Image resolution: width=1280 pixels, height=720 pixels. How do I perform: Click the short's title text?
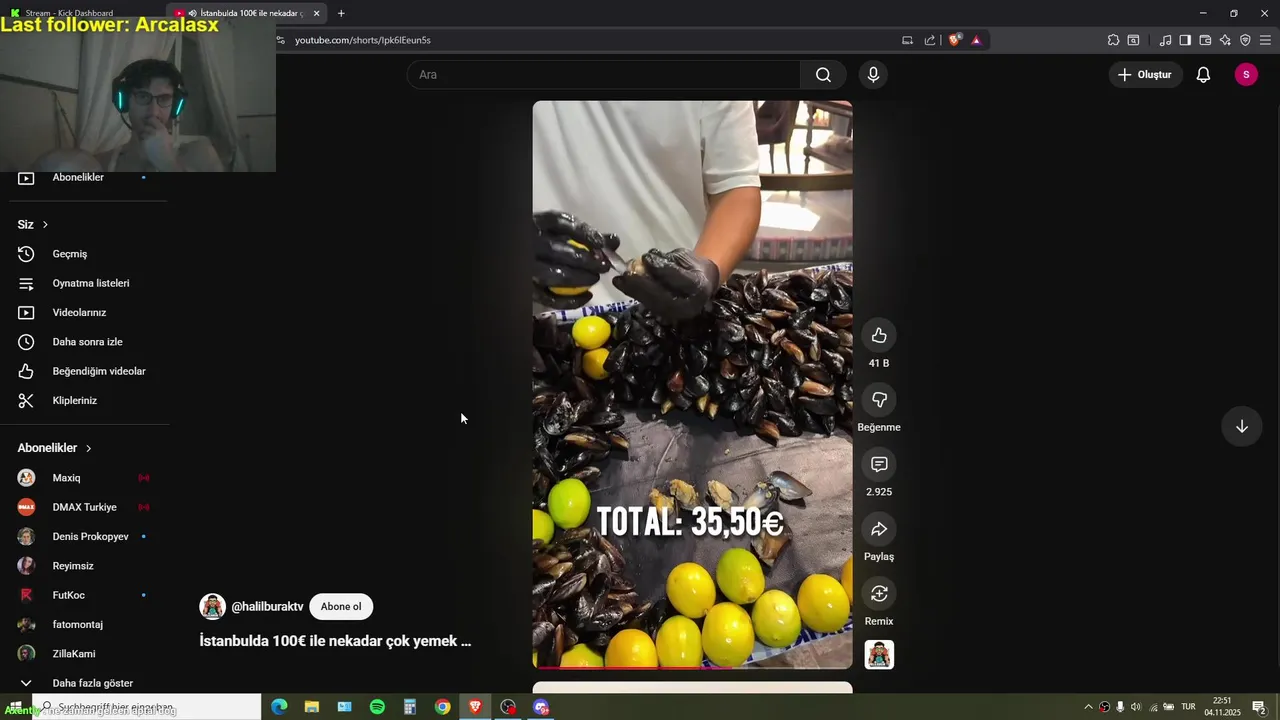click(x=335, y=641)
